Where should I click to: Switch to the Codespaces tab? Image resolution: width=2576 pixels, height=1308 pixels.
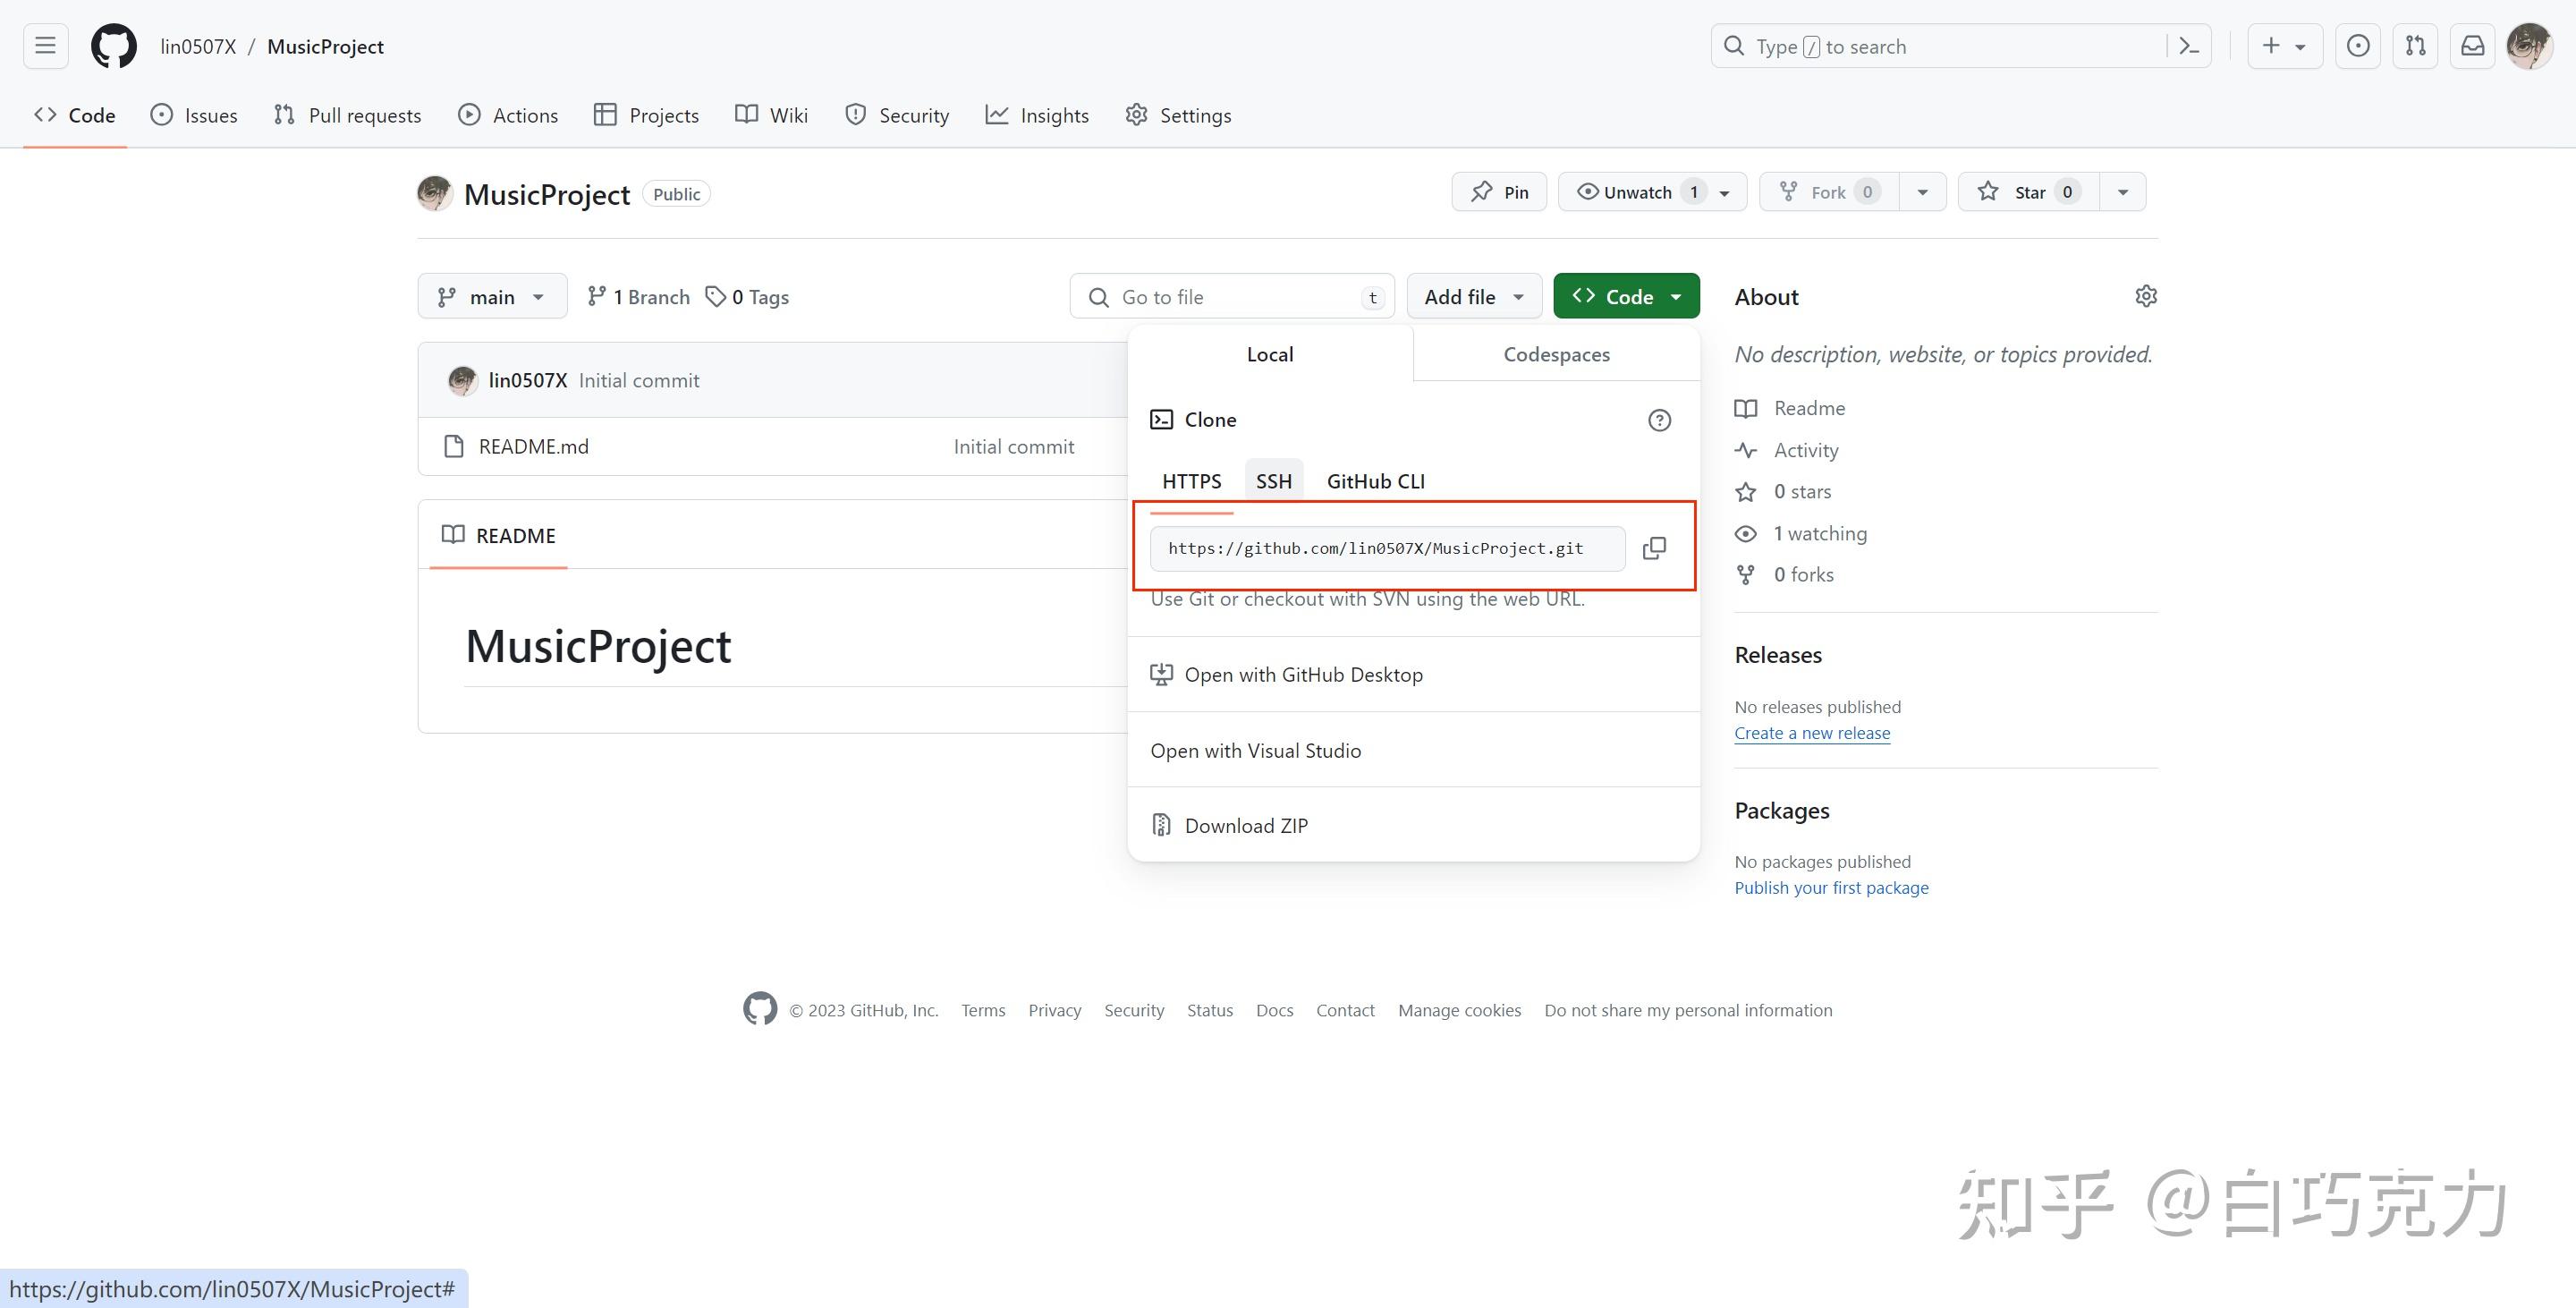1556,354
